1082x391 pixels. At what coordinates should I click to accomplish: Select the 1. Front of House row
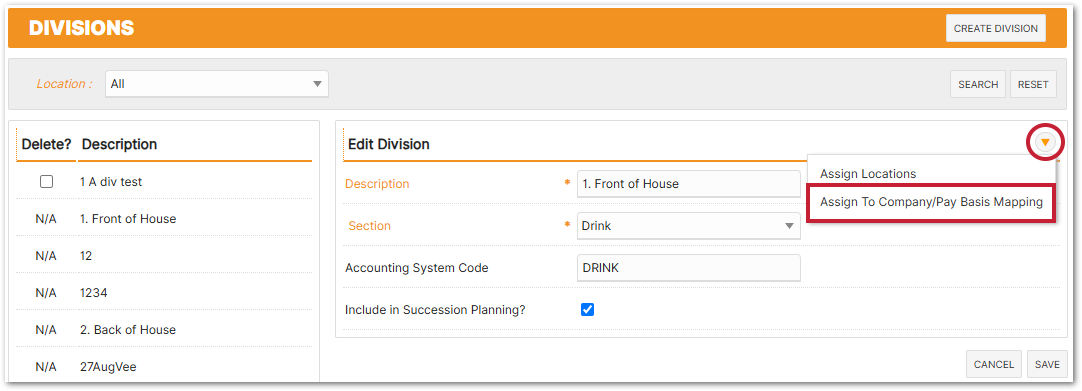[x=164, y=219]
